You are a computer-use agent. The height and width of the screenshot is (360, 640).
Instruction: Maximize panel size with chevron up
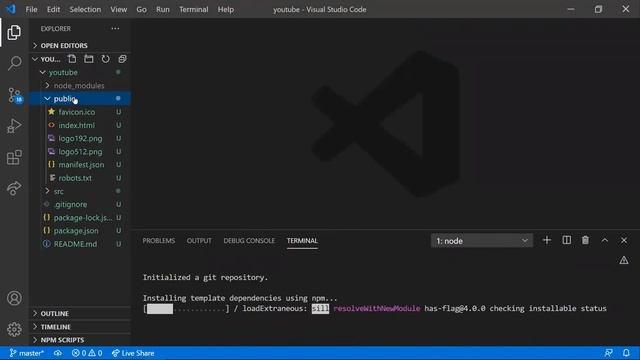[604, 240]
